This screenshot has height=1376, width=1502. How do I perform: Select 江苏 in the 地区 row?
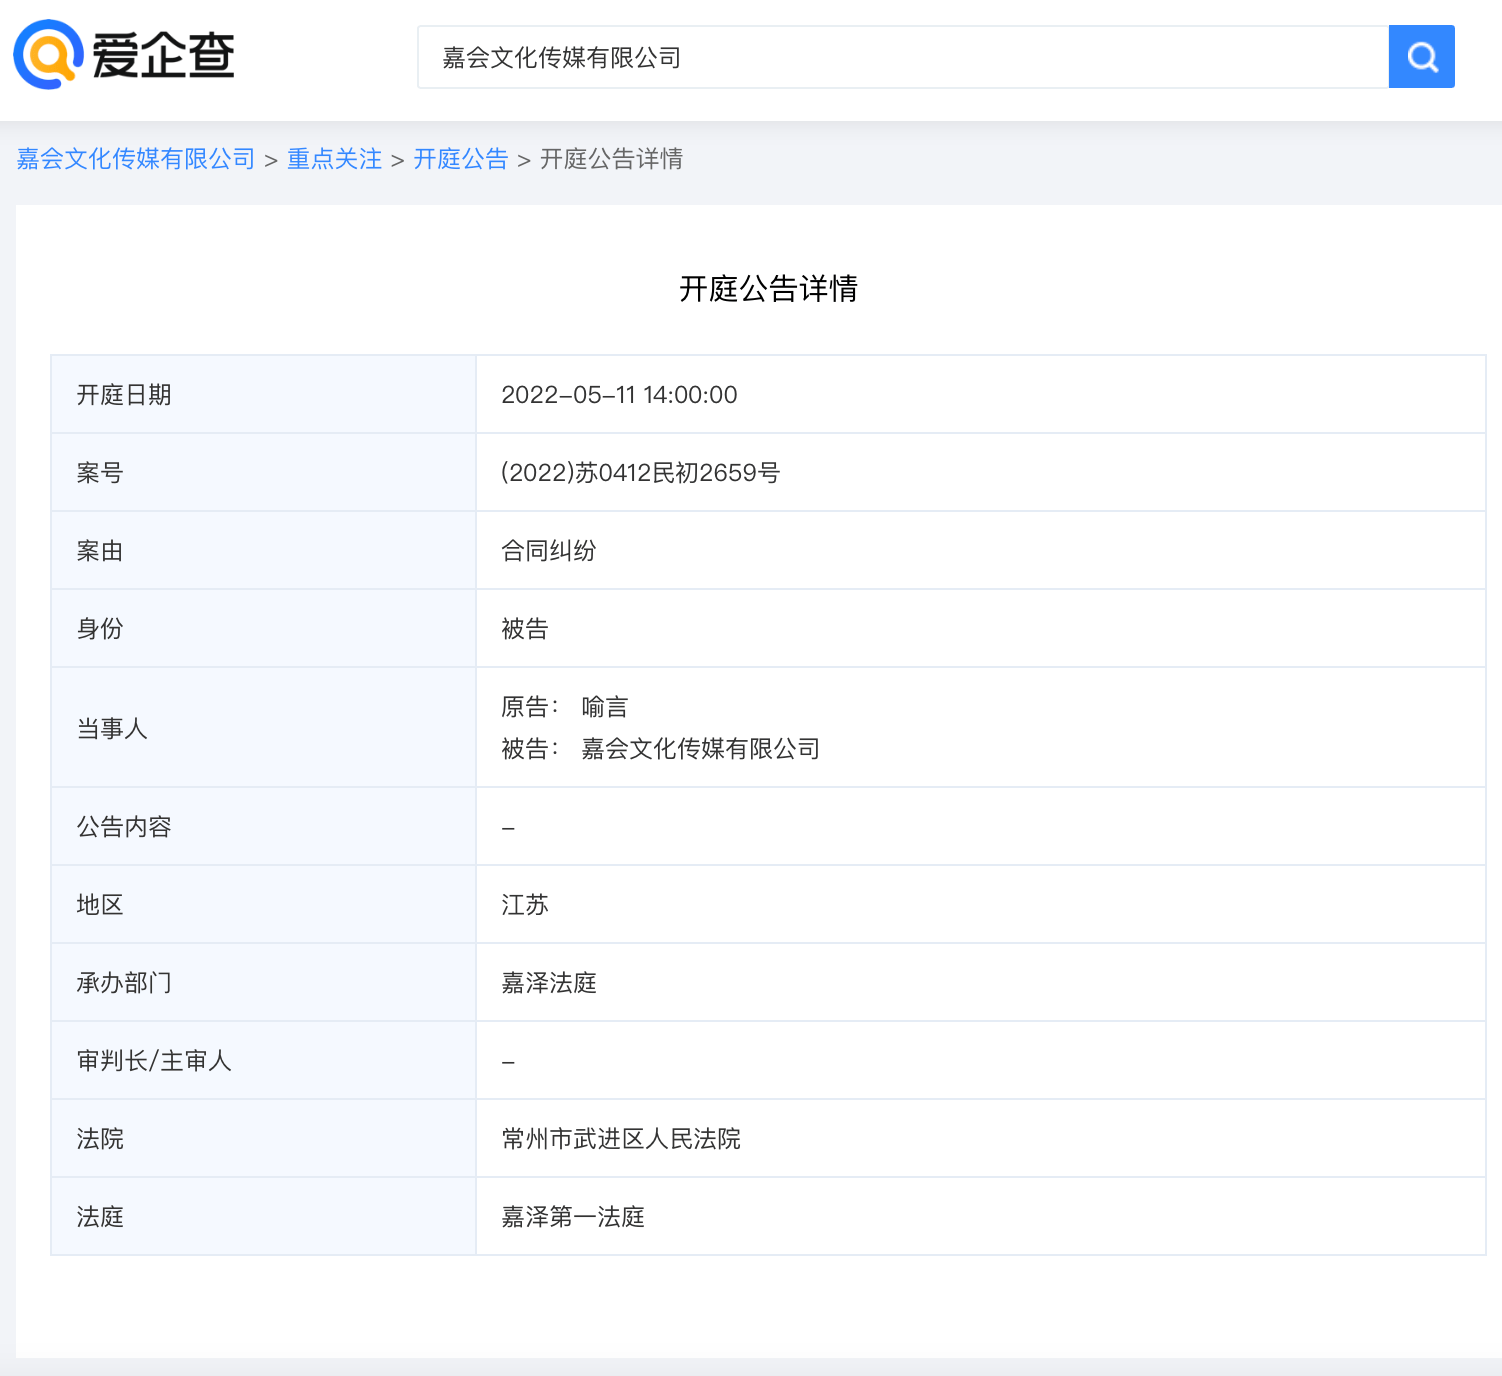[524, 904]
